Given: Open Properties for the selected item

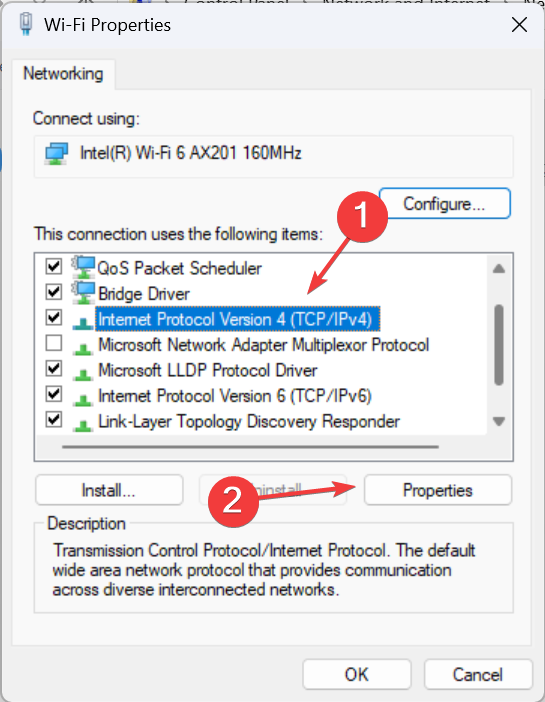Looking at the screenshot, I should (438, 490).
